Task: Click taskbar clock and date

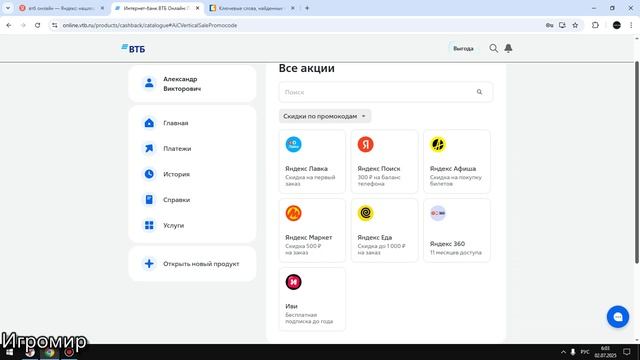Action: [605, 352]
